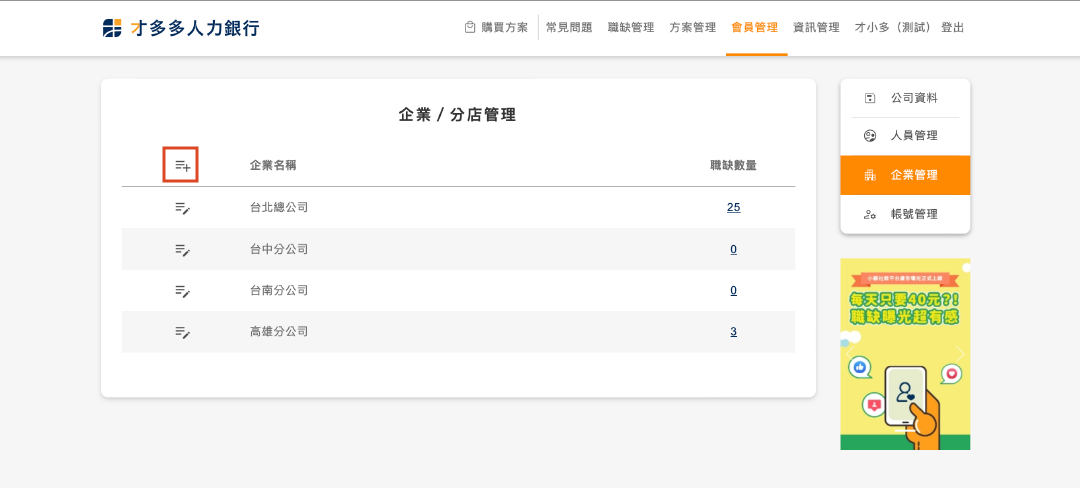Click the 帳號管理 sidebar icon
Image resolution: width=1080 pixels, height=488 pixels.
pyautogui.click(x=870, y=214)
